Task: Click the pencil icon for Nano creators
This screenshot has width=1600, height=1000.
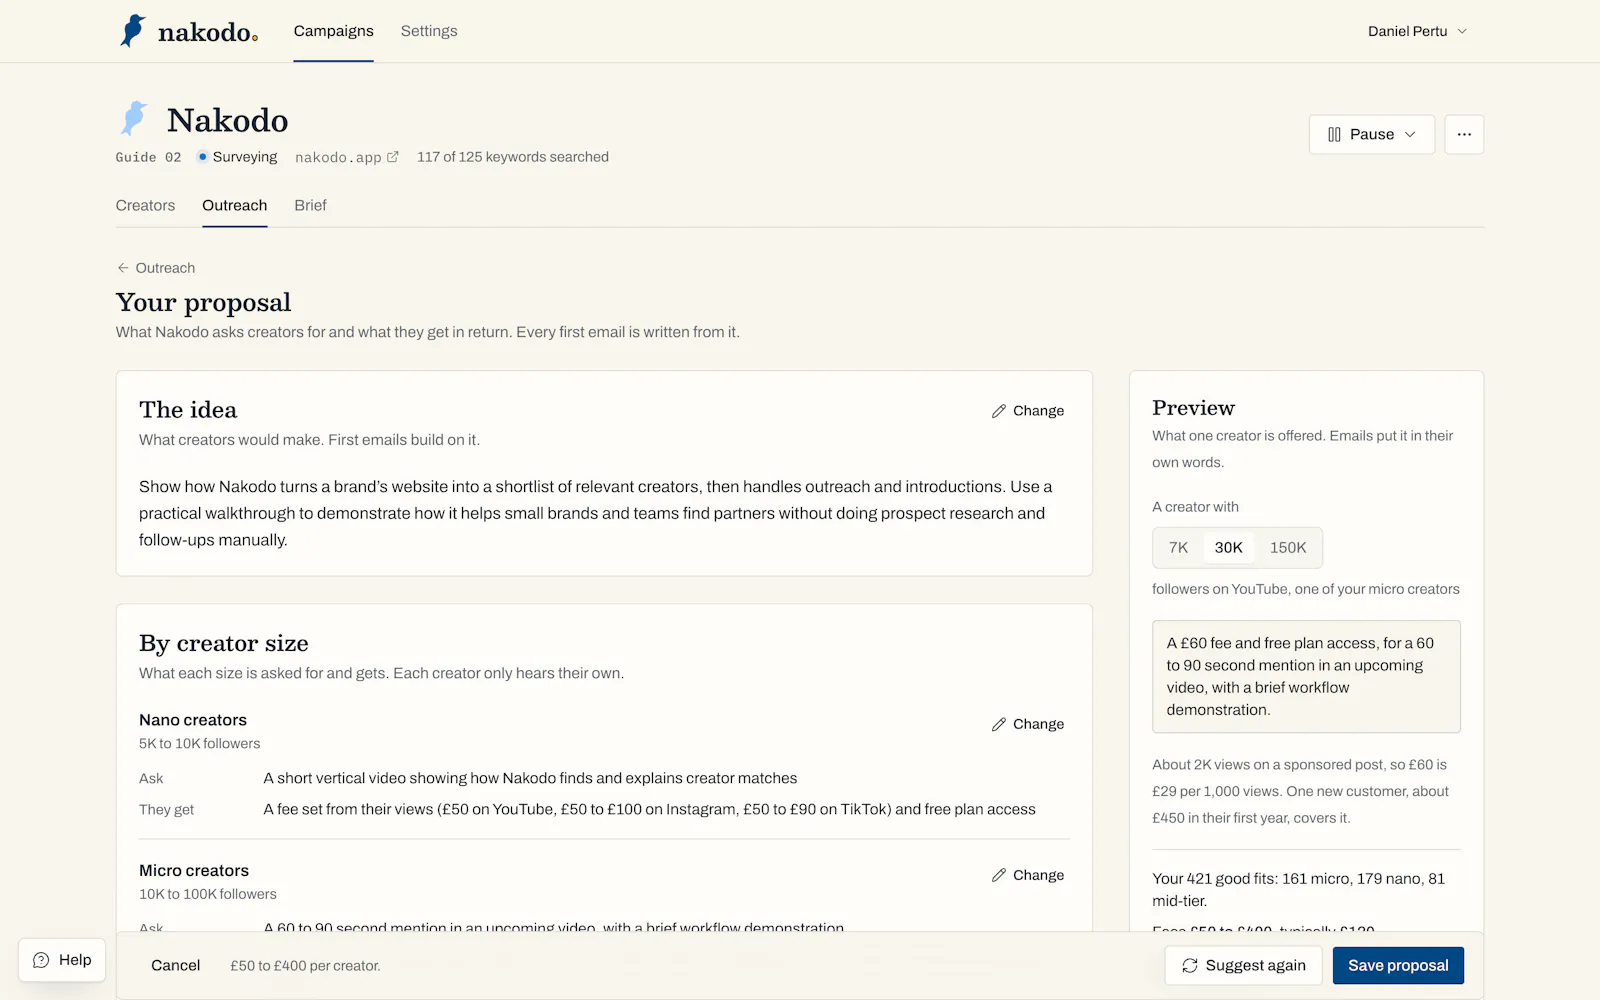Action: pos(999,724)
